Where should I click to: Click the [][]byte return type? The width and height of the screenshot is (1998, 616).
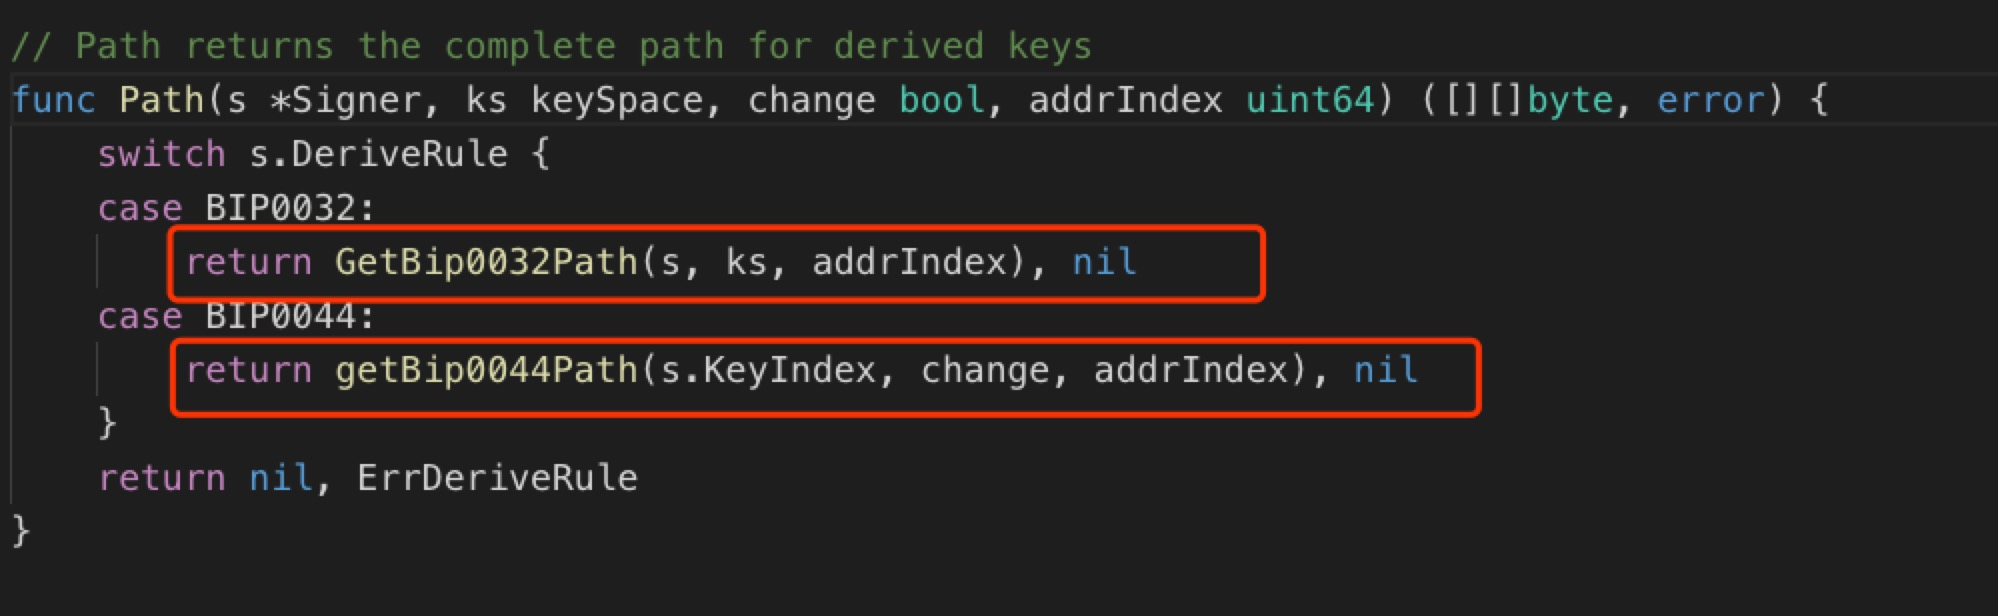pyautogui.click(x=1529, y=100)
